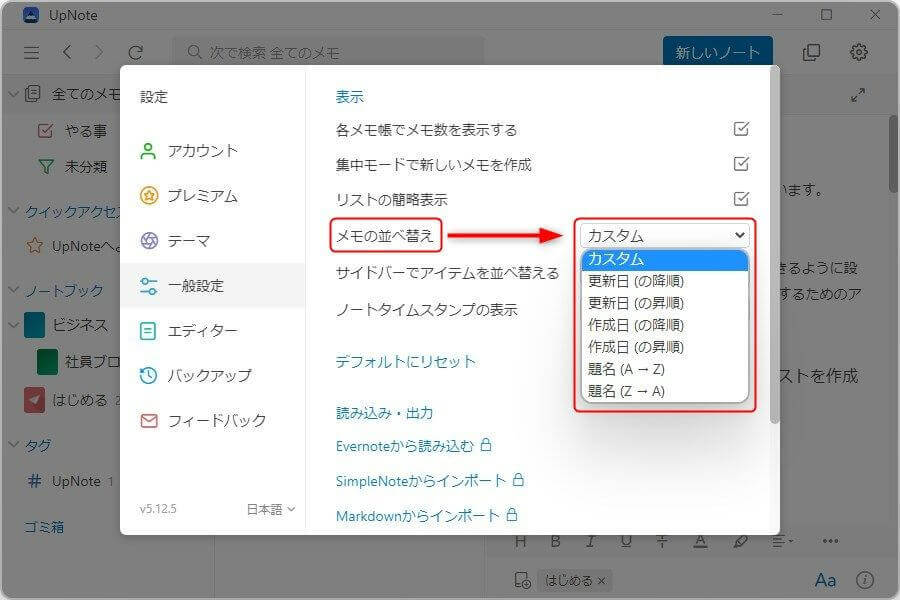Click the main window vertical scrollbar

tap(894, 155)
